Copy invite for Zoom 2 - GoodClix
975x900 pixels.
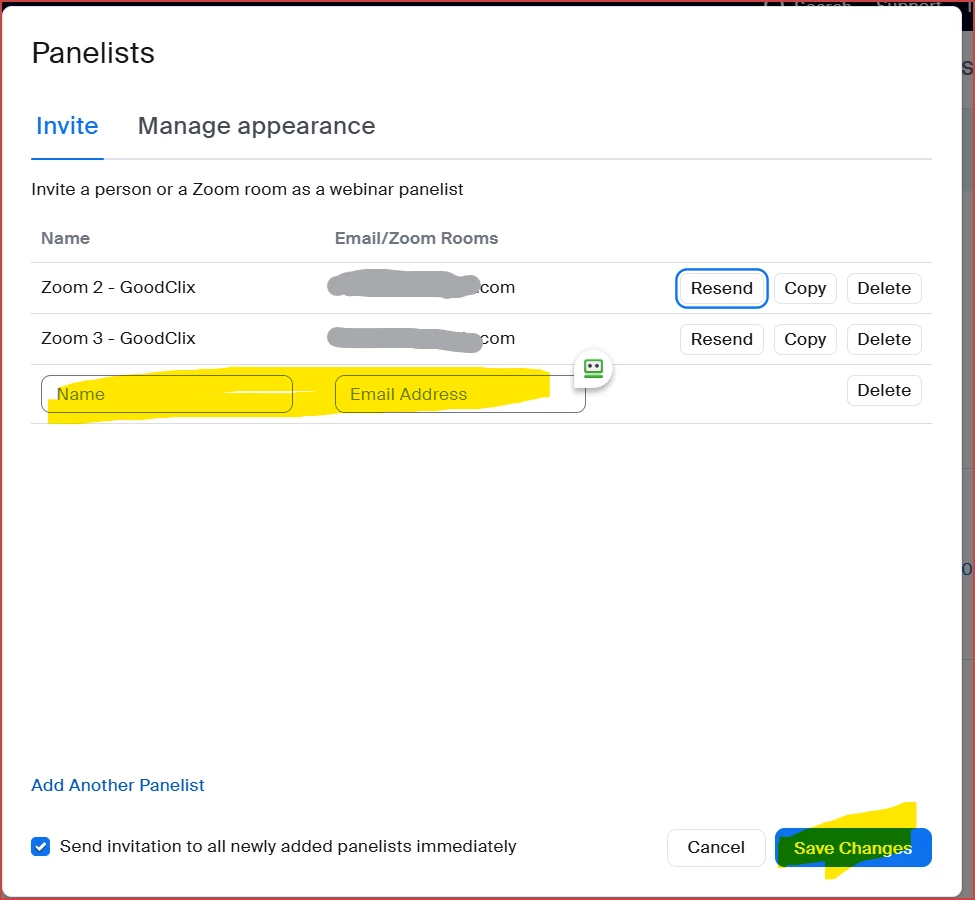point(805,289)
